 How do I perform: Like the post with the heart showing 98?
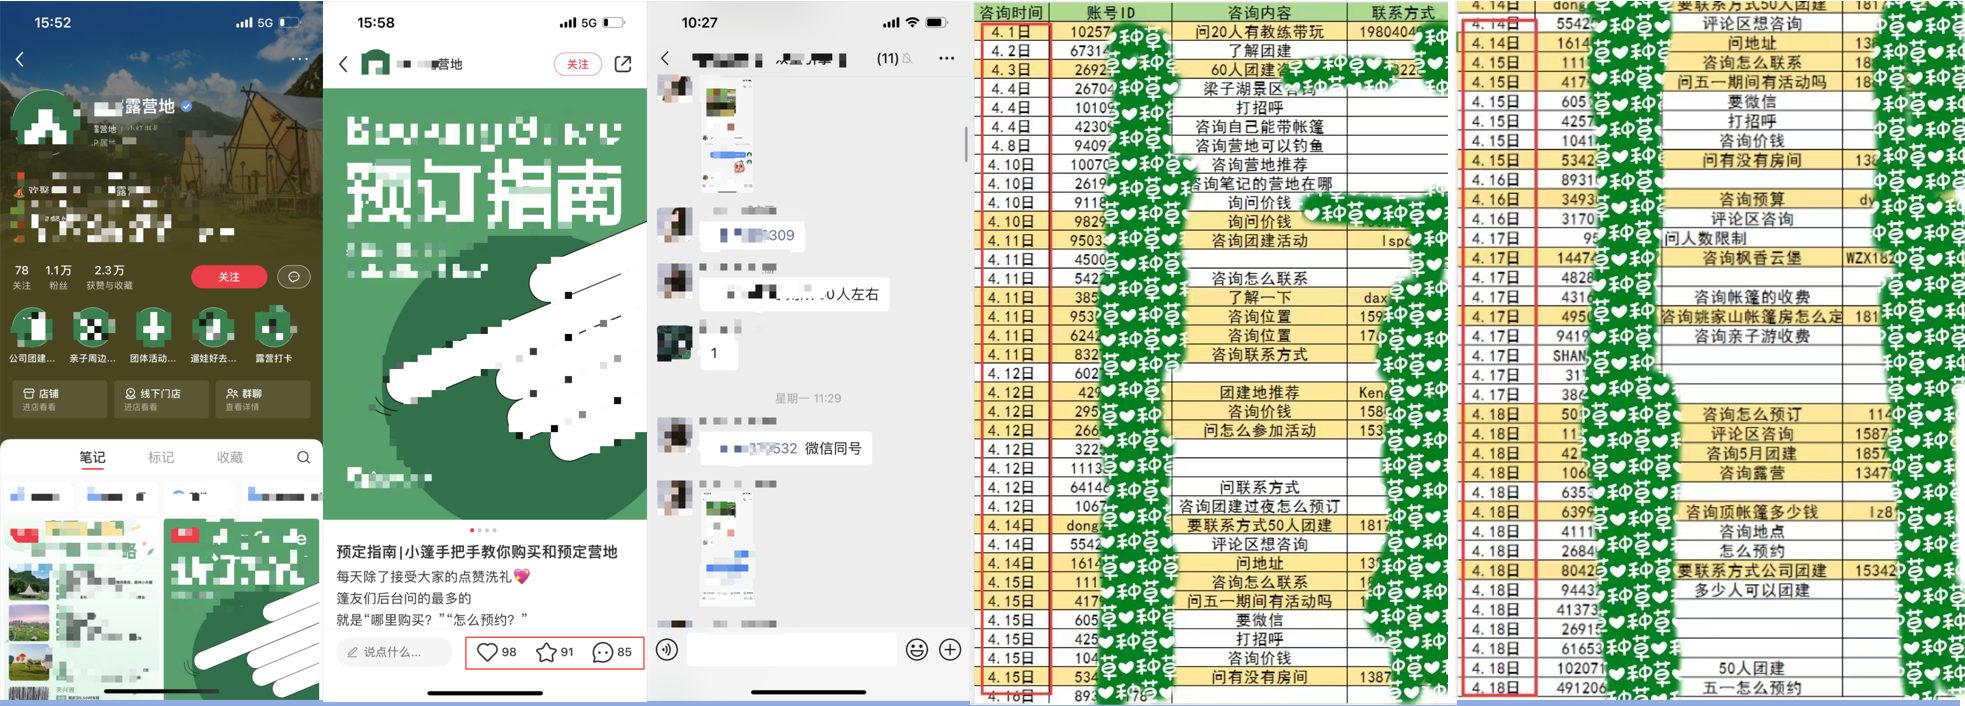tap(497, 652)
